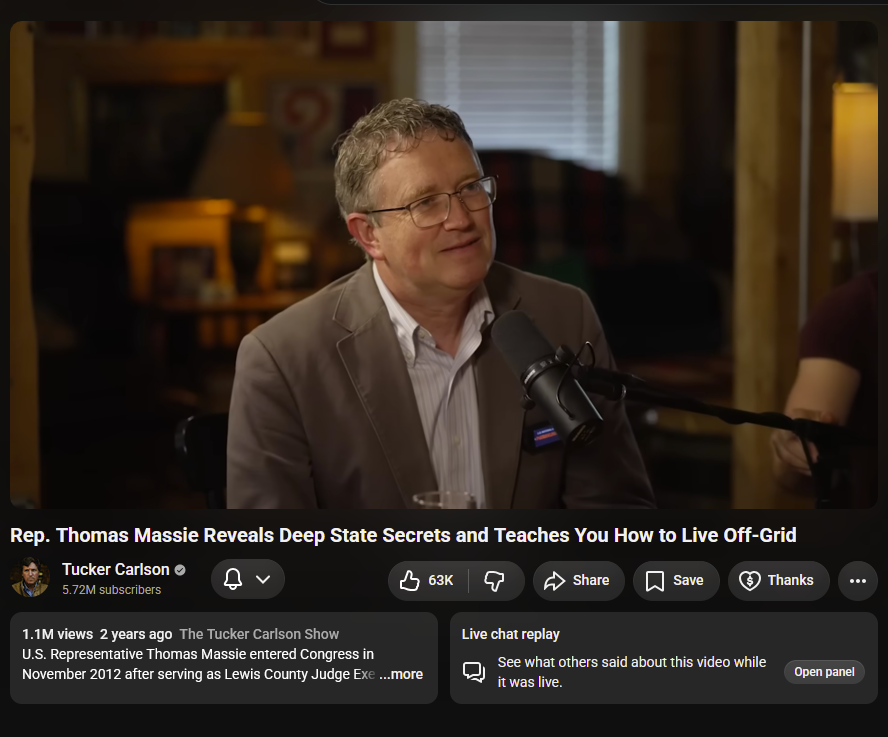Click the live chat speech bubble icon
This screenshot has width=888, height=737.
(x=473, y=672)
